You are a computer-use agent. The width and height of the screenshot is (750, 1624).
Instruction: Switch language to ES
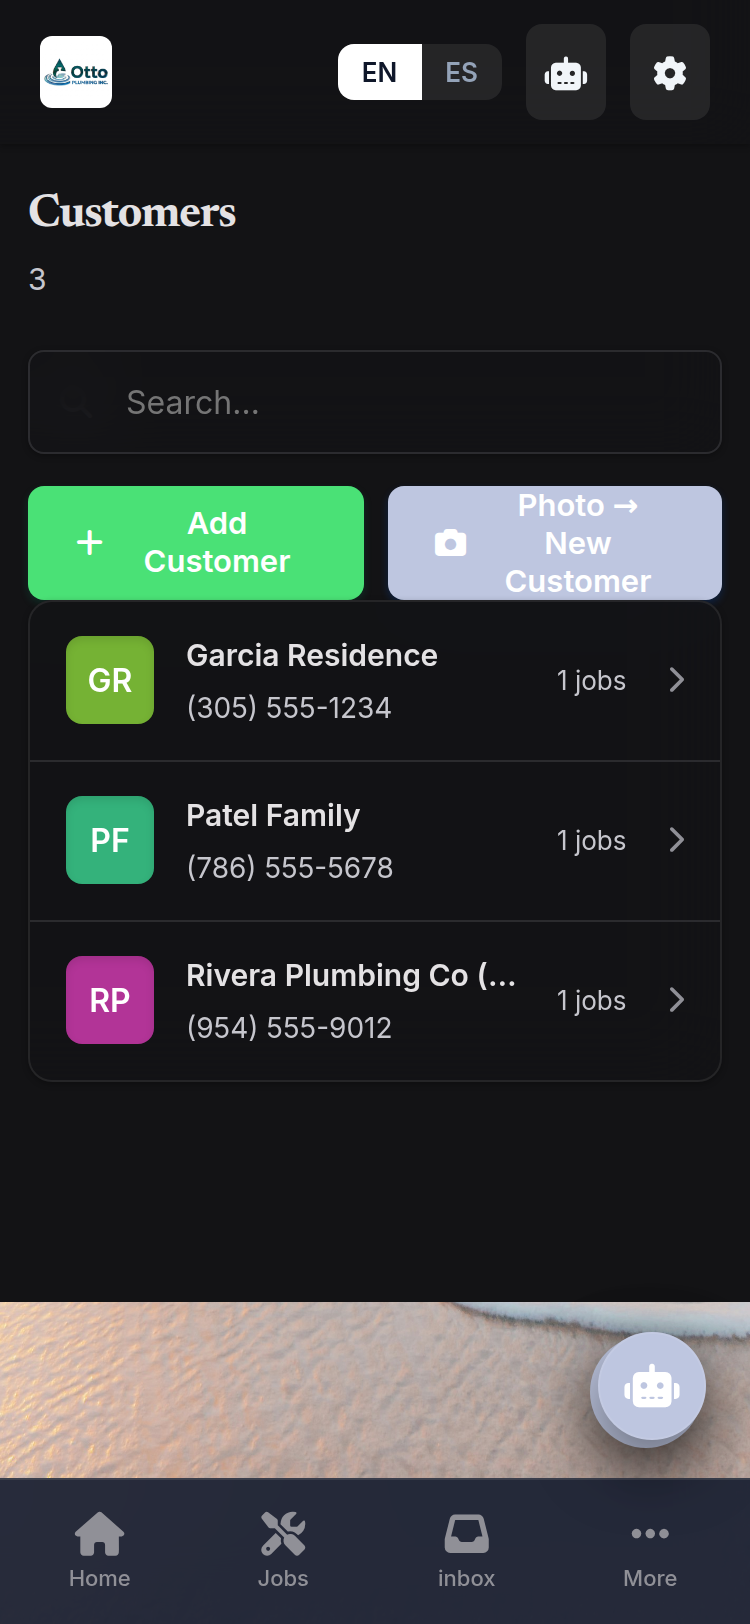461,72
